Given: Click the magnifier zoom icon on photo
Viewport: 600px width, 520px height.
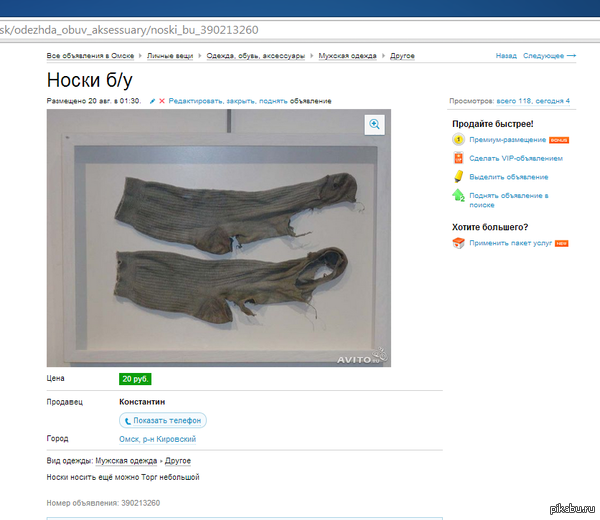Looking at the screenshot, I should coord(375,124).
